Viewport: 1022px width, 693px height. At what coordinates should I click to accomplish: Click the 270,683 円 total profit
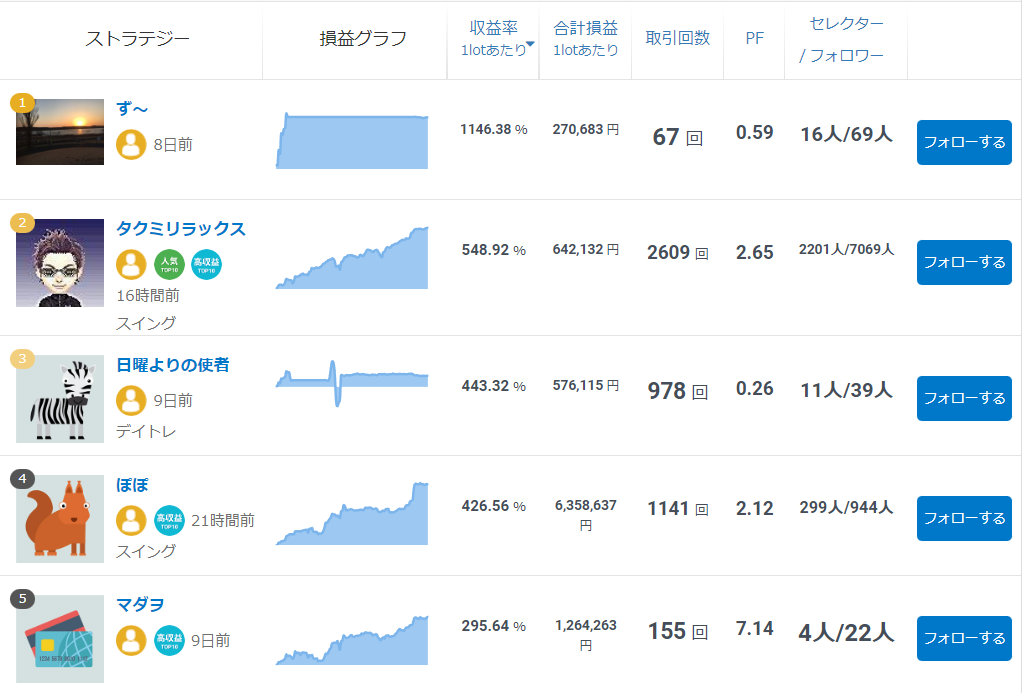[585, 130]
